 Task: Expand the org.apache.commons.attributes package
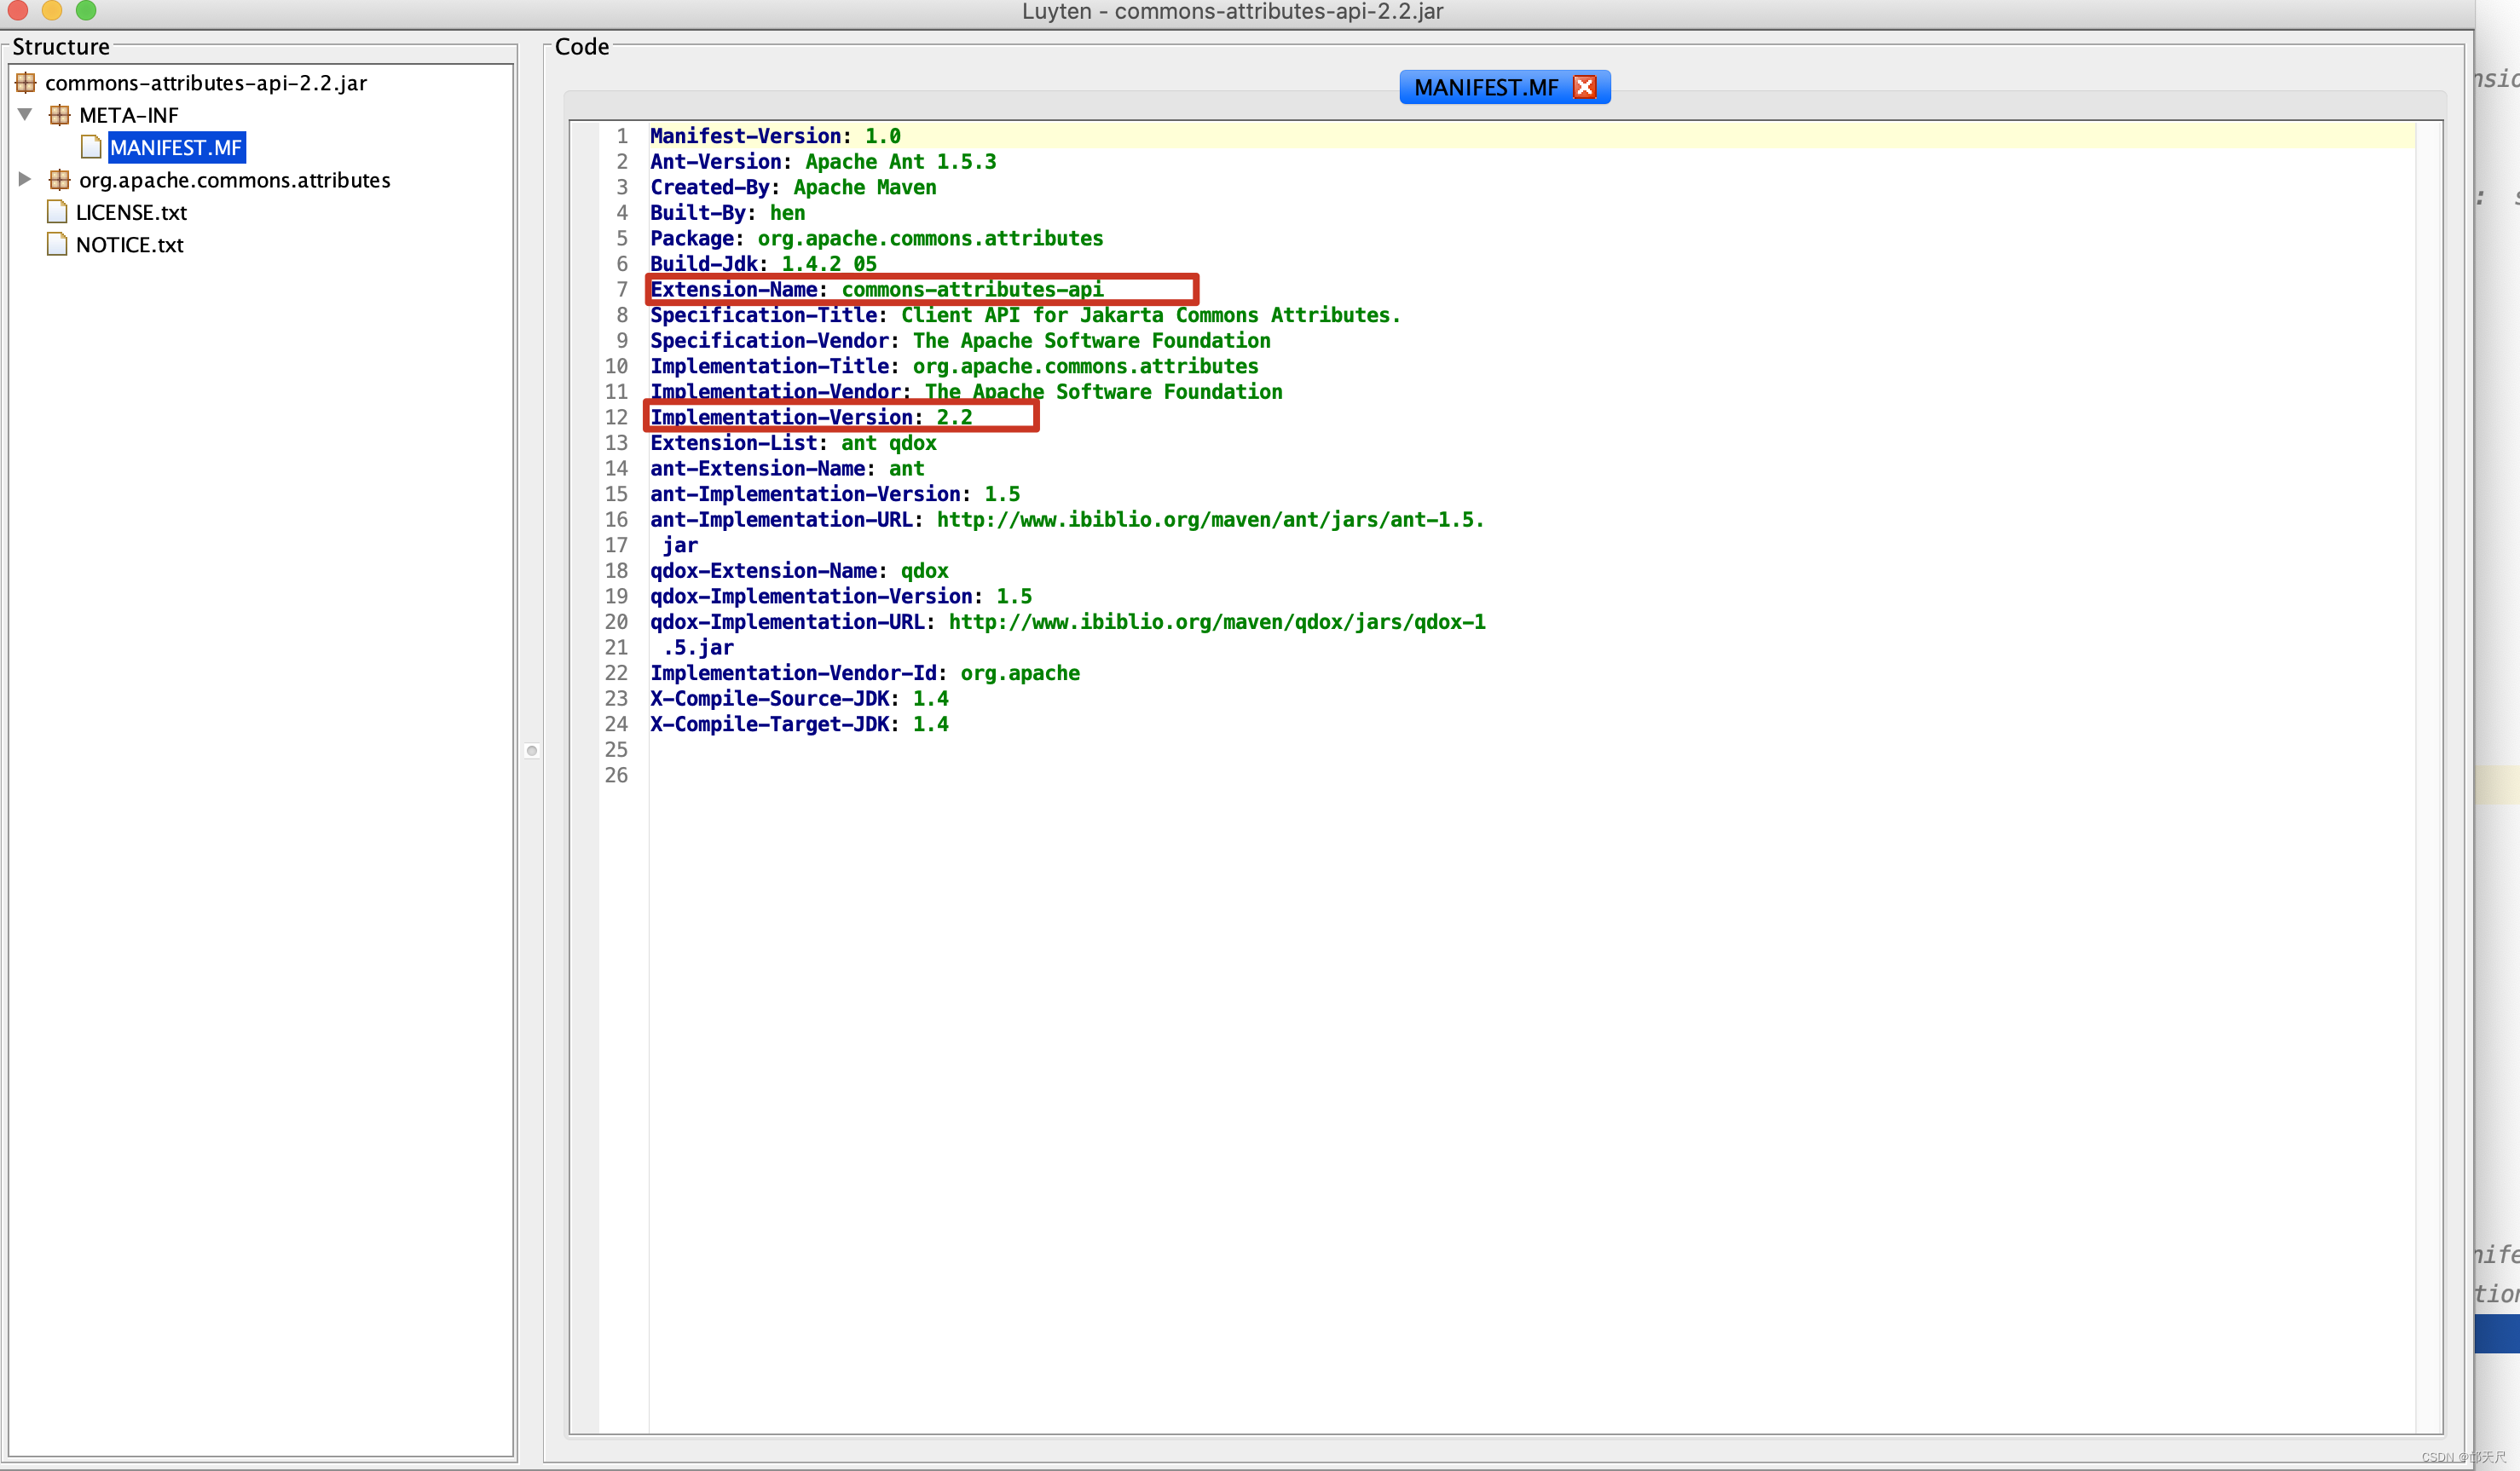click(25, 180)
